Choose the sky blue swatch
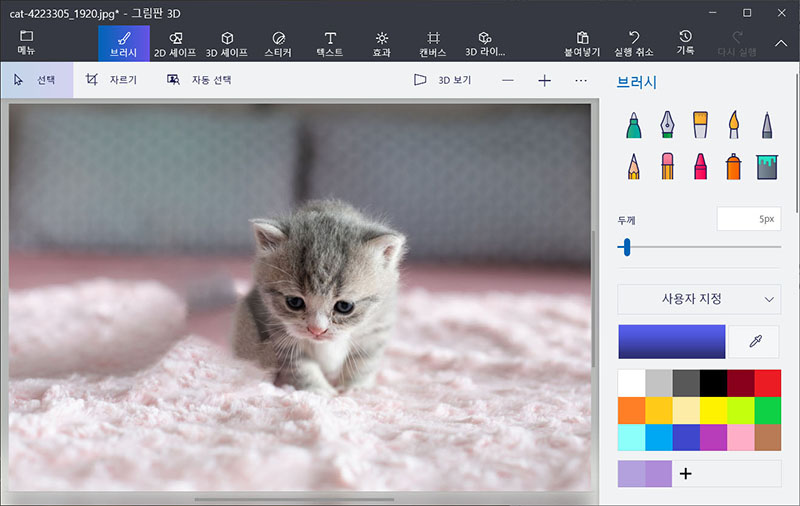 click(x=659, y=437)
